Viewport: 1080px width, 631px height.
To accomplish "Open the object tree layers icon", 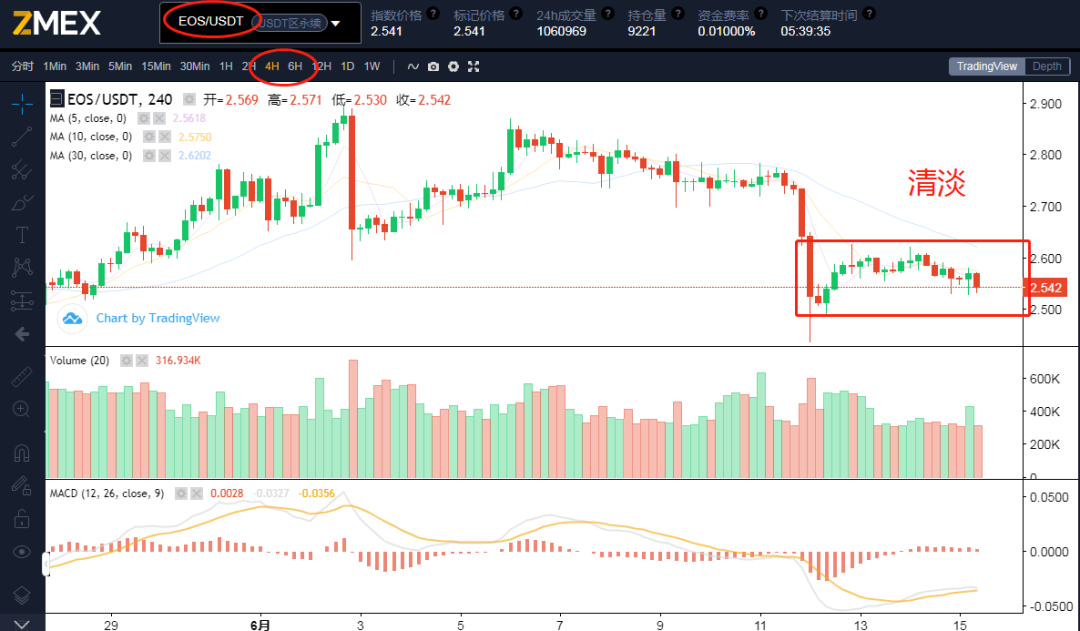I will pos(21,594).
